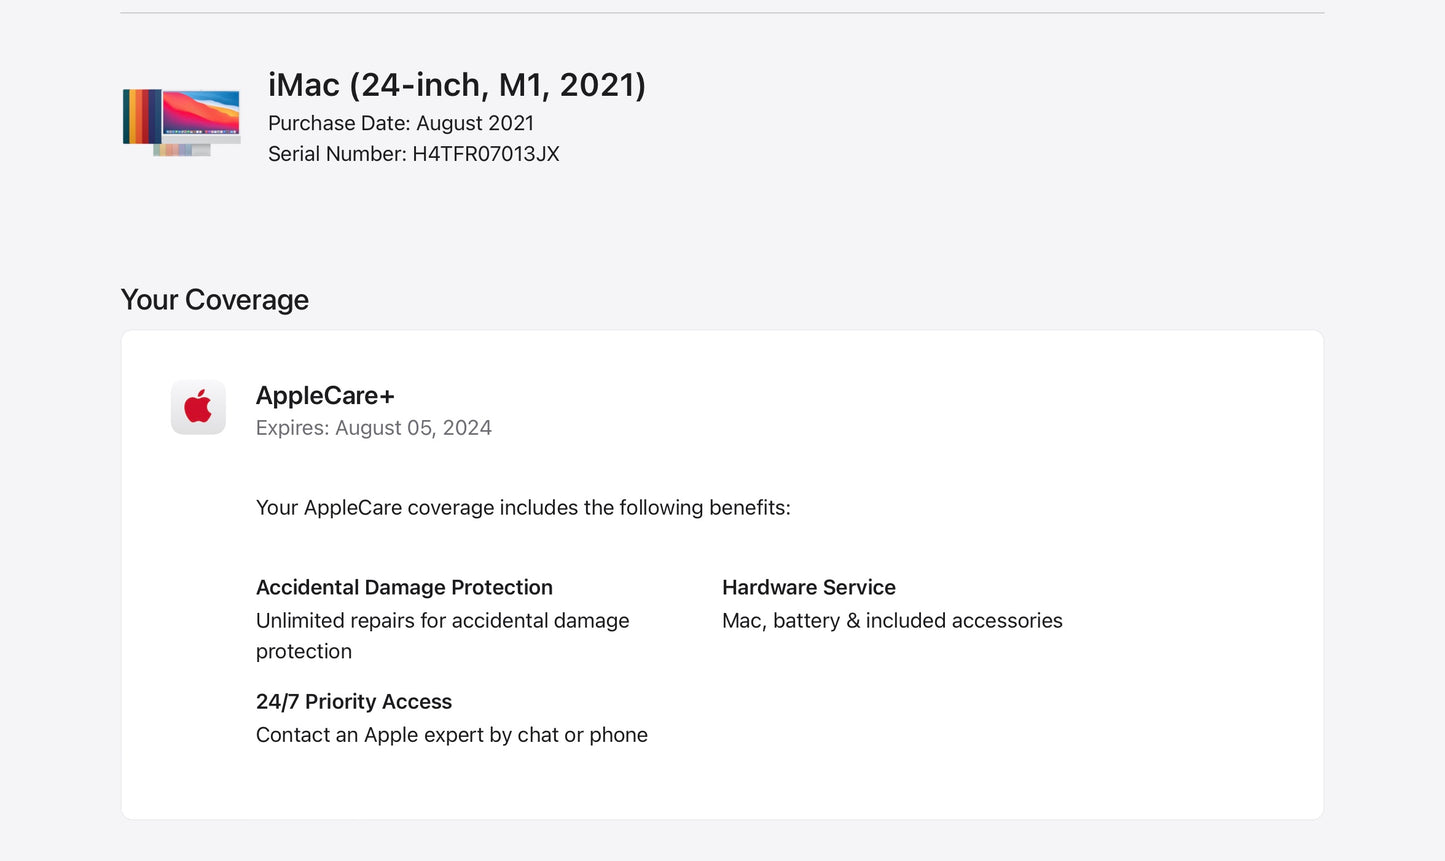Click the Your Coverage section heading
1445x861 pixels.
[214, 300]
